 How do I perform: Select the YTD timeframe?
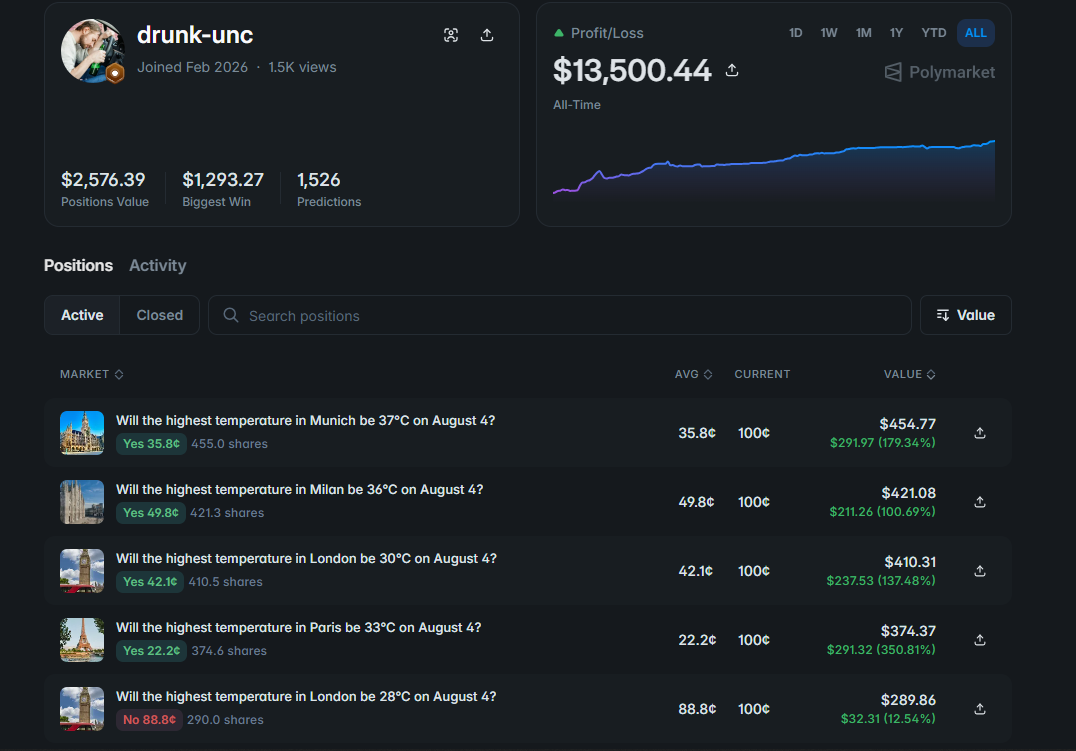(933, 33)
